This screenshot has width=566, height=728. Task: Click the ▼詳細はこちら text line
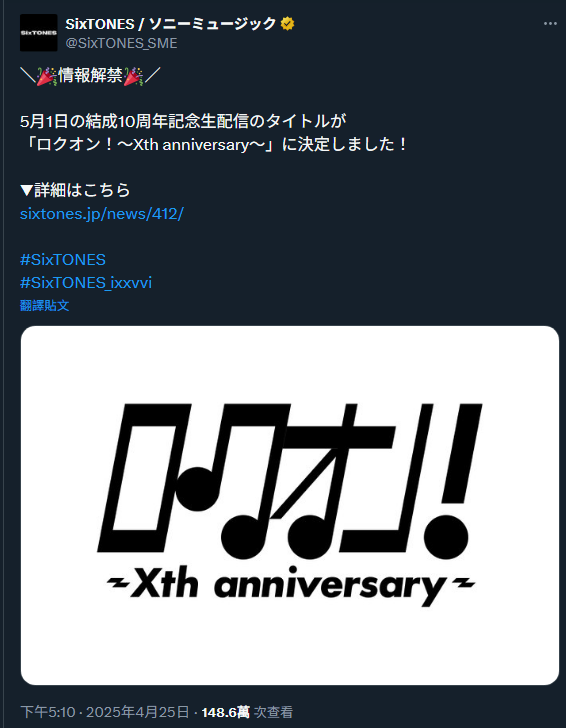(75, 190)
